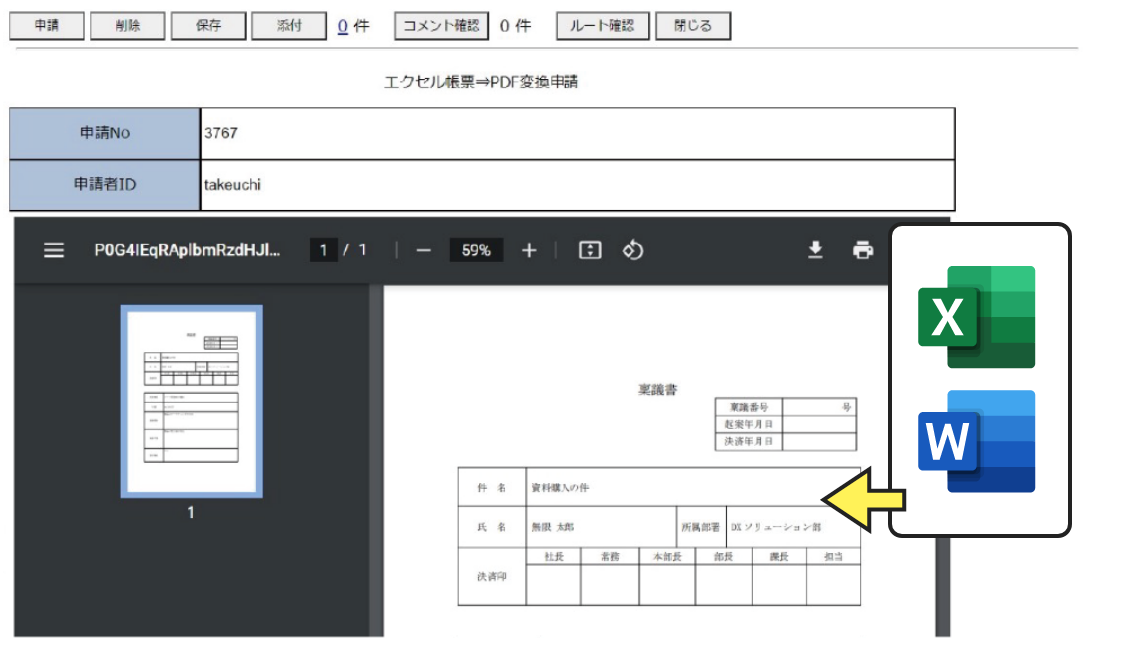This screenshot has width=1126, height=658.
Task: Click the 申請No value 3767
Action: (220, 134)
